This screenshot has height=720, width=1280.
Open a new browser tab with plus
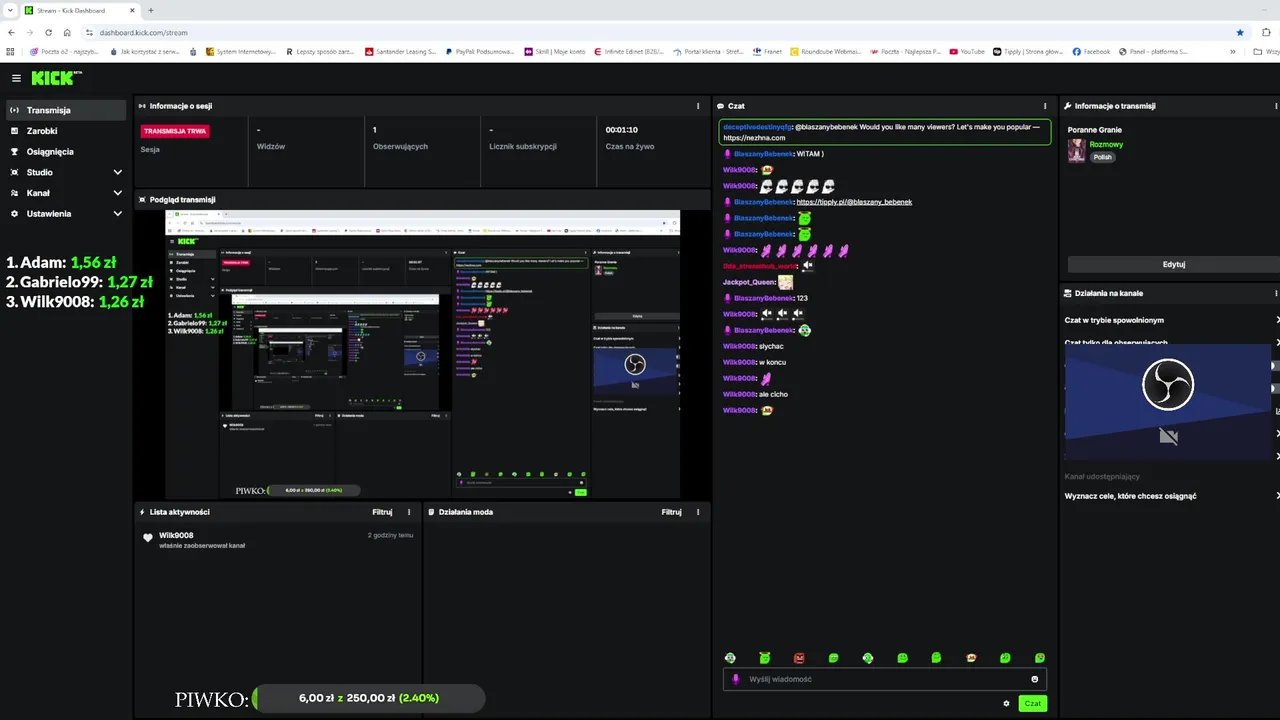[x=150, y=10]
